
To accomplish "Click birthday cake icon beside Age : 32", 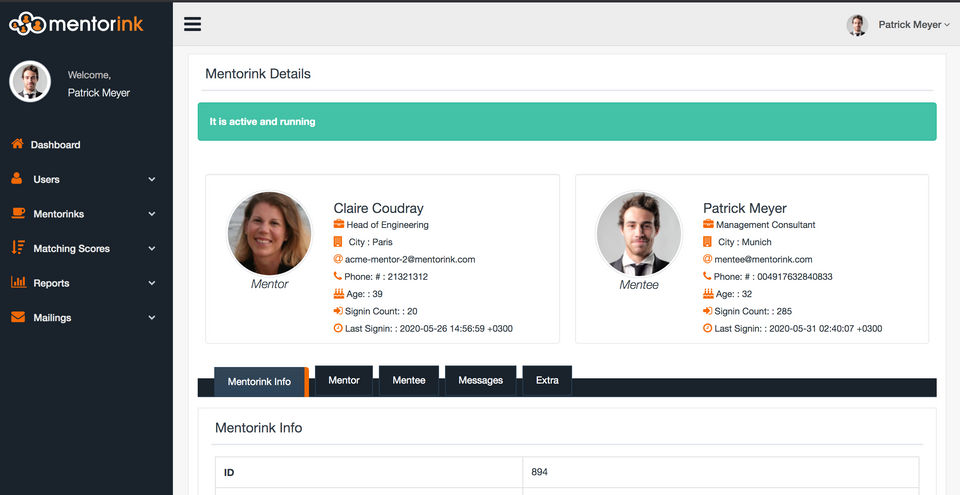I will point(708,293).
